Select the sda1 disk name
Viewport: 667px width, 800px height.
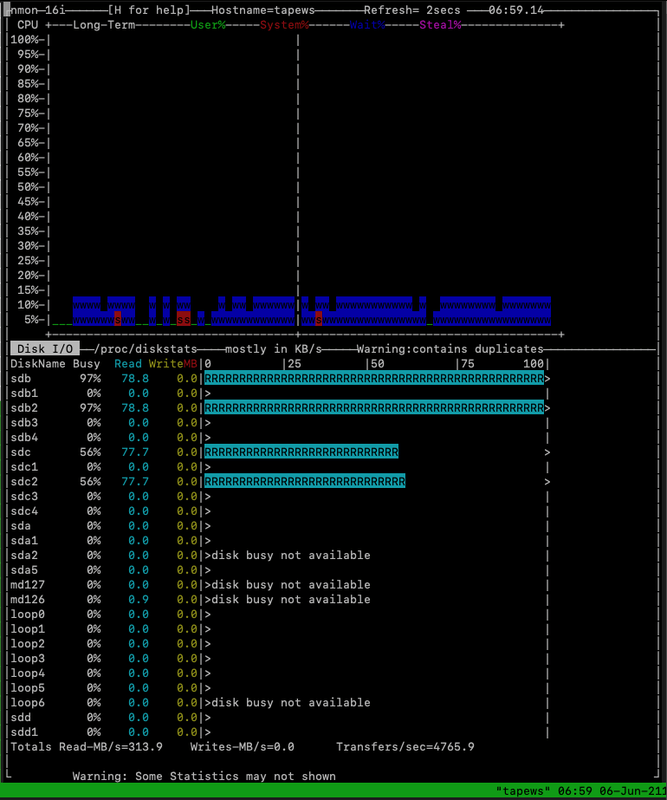pyautogui.click(x=24, y=541)
